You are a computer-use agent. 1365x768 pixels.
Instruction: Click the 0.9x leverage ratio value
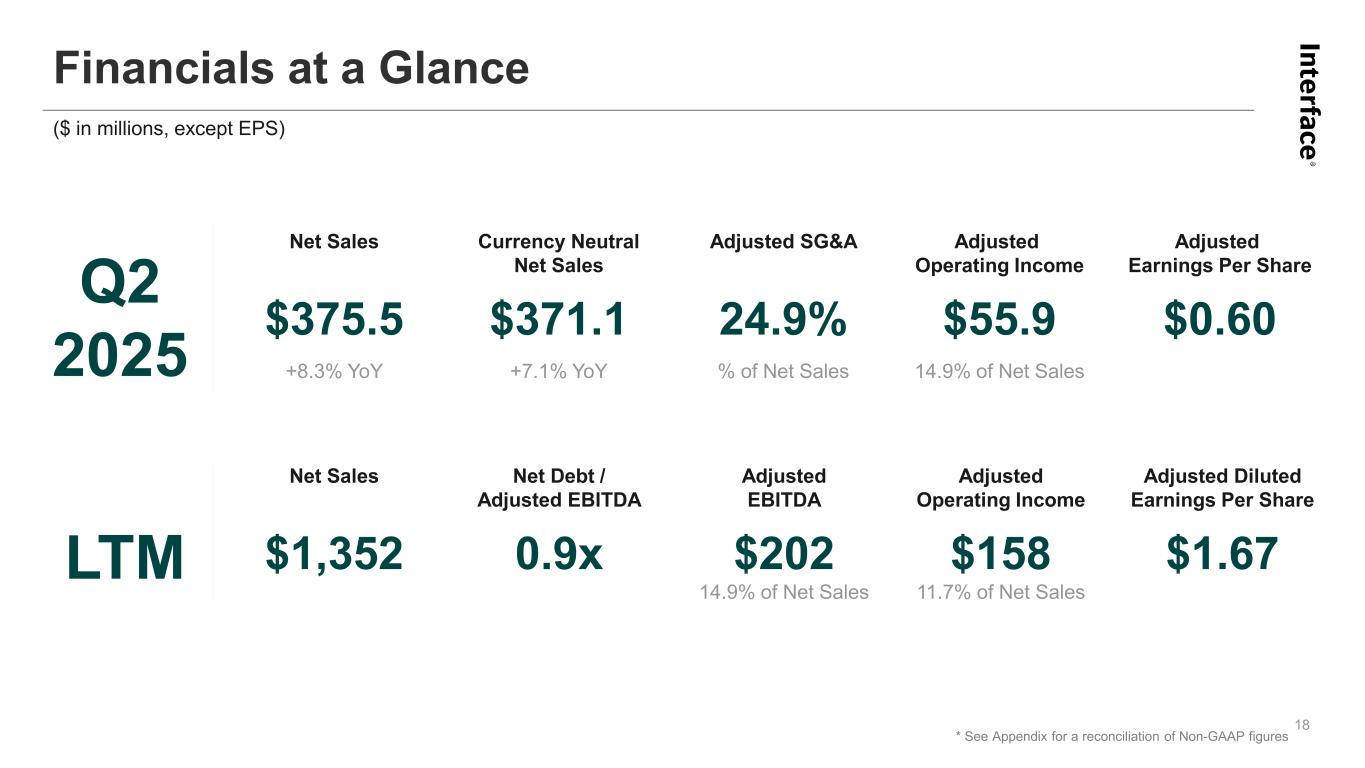click(x=559, y=553)
